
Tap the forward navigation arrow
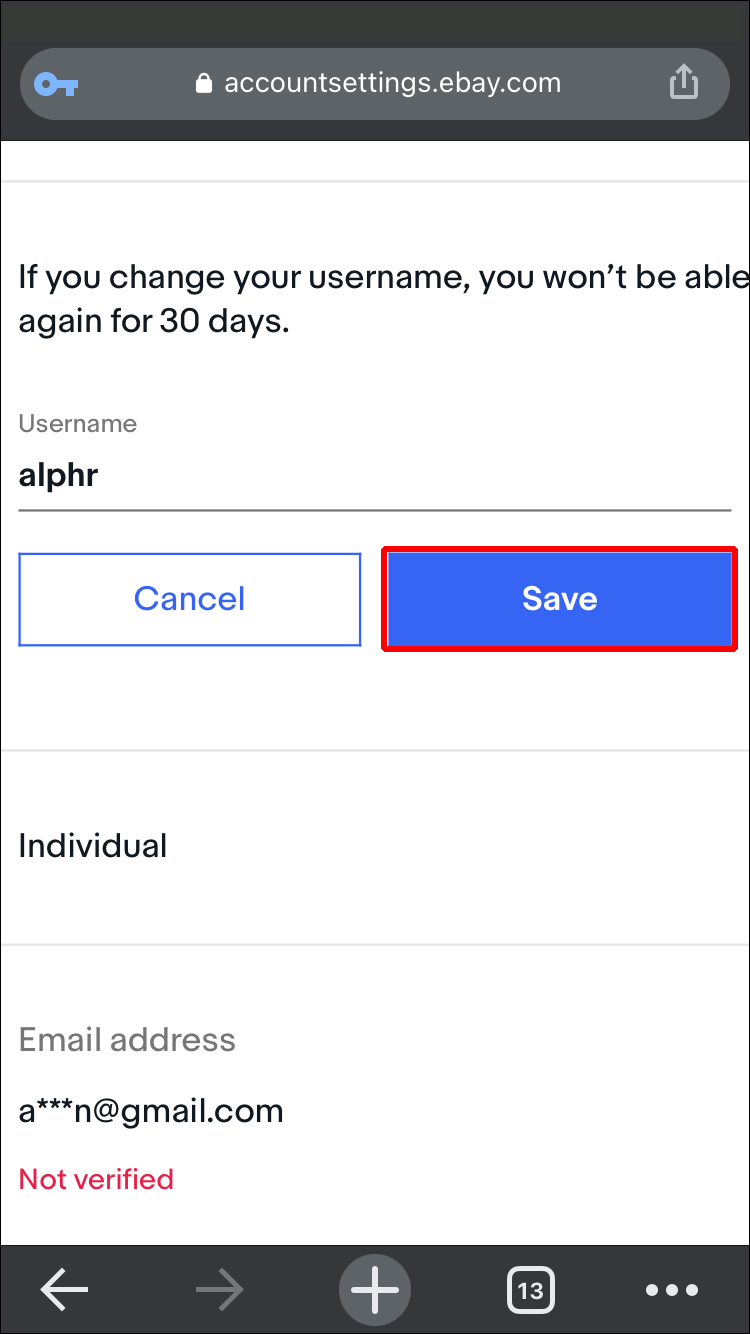pos(219,1290)
